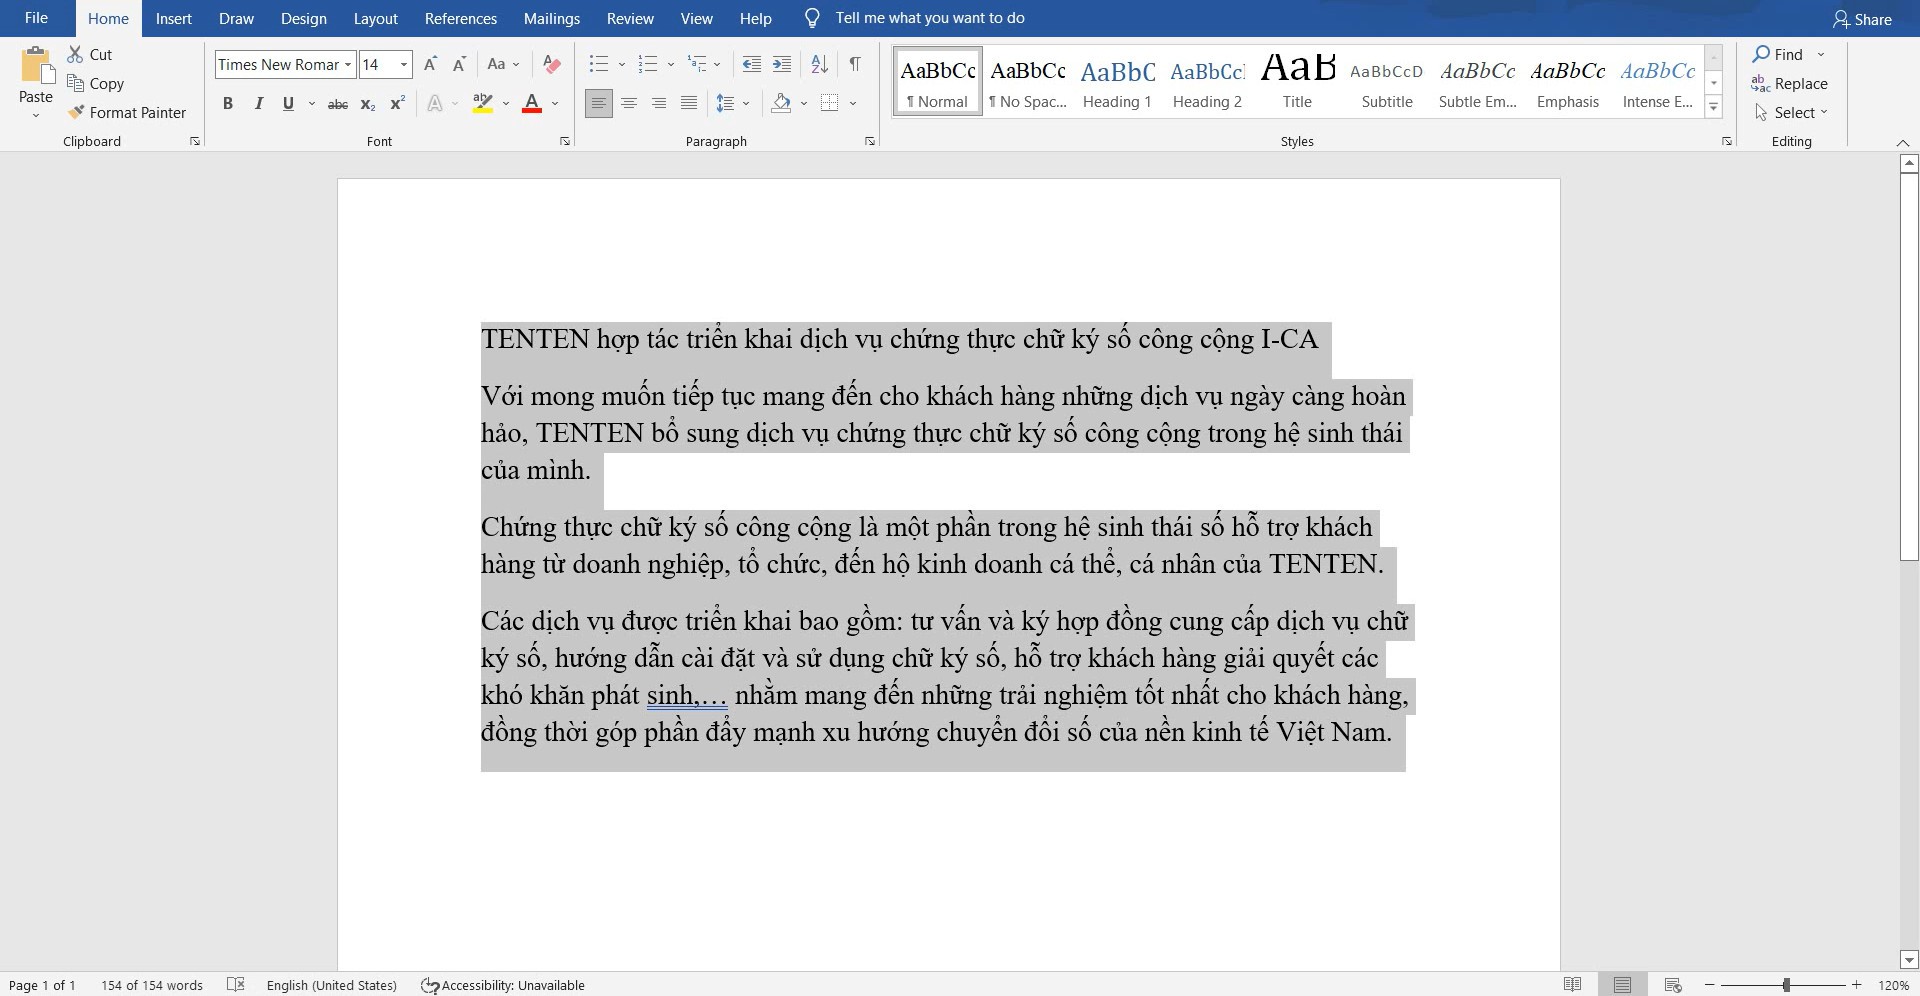This screenshot has height=996, width=1920.
Task: Click vertical scrollbar thumb
Action: [1909, 366]
